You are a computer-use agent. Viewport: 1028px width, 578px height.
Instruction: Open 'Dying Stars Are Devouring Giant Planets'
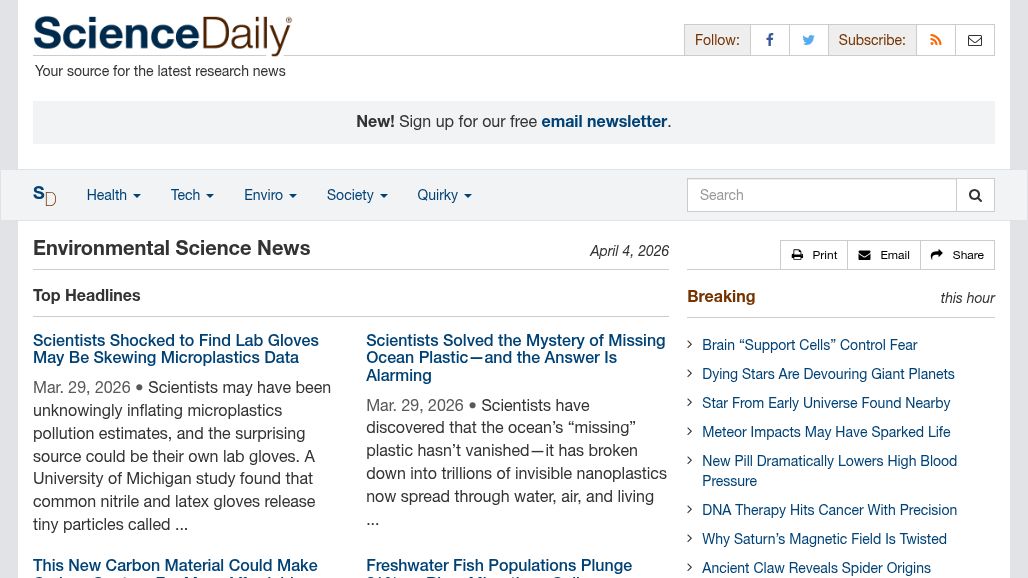point(828,374)
